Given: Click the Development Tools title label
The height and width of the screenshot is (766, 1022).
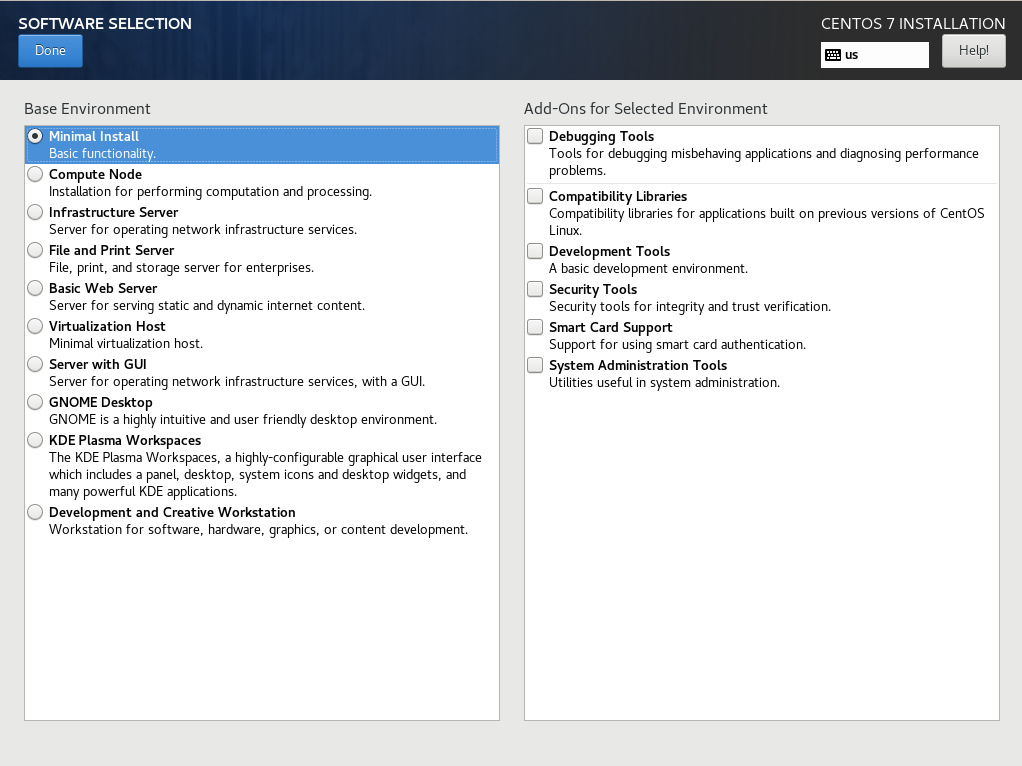Looking at the screenshot, I should coord(609,252).
